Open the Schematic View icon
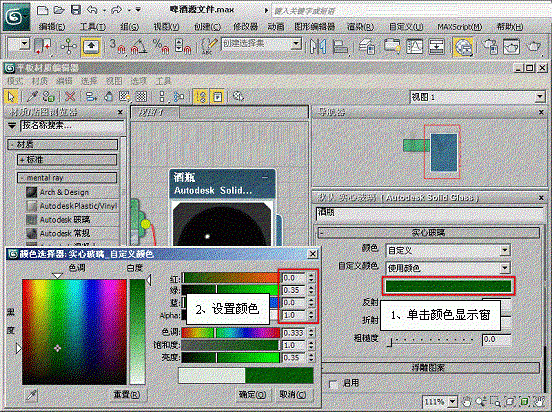The image size is (552, 412). click(437, 46)
